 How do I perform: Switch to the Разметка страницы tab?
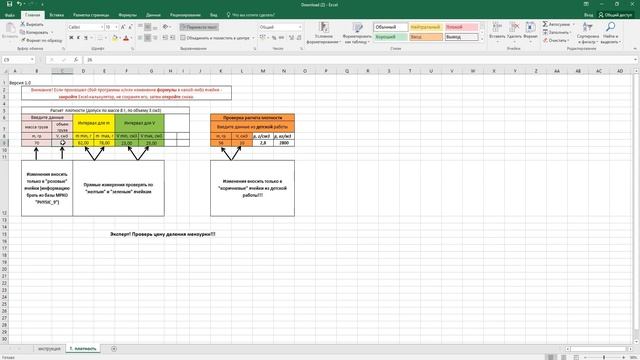91,15
